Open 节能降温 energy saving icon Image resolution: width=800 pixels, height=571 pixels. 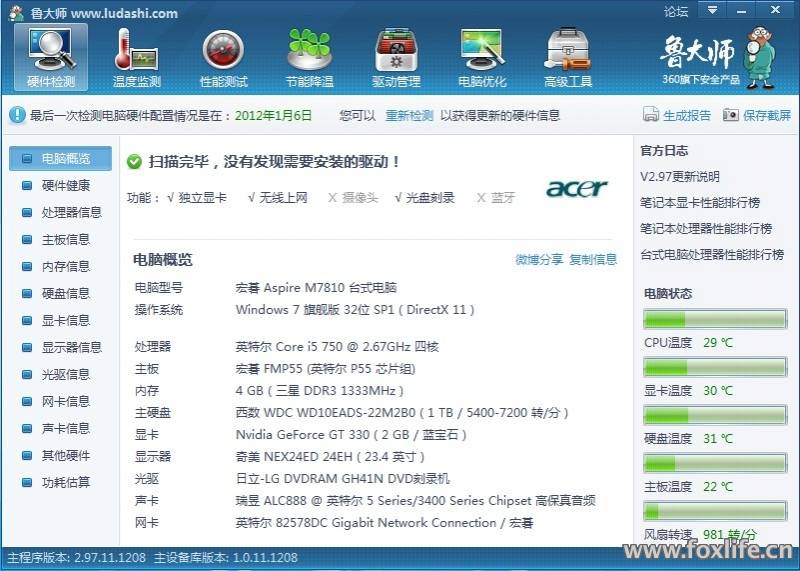(309, 56)
